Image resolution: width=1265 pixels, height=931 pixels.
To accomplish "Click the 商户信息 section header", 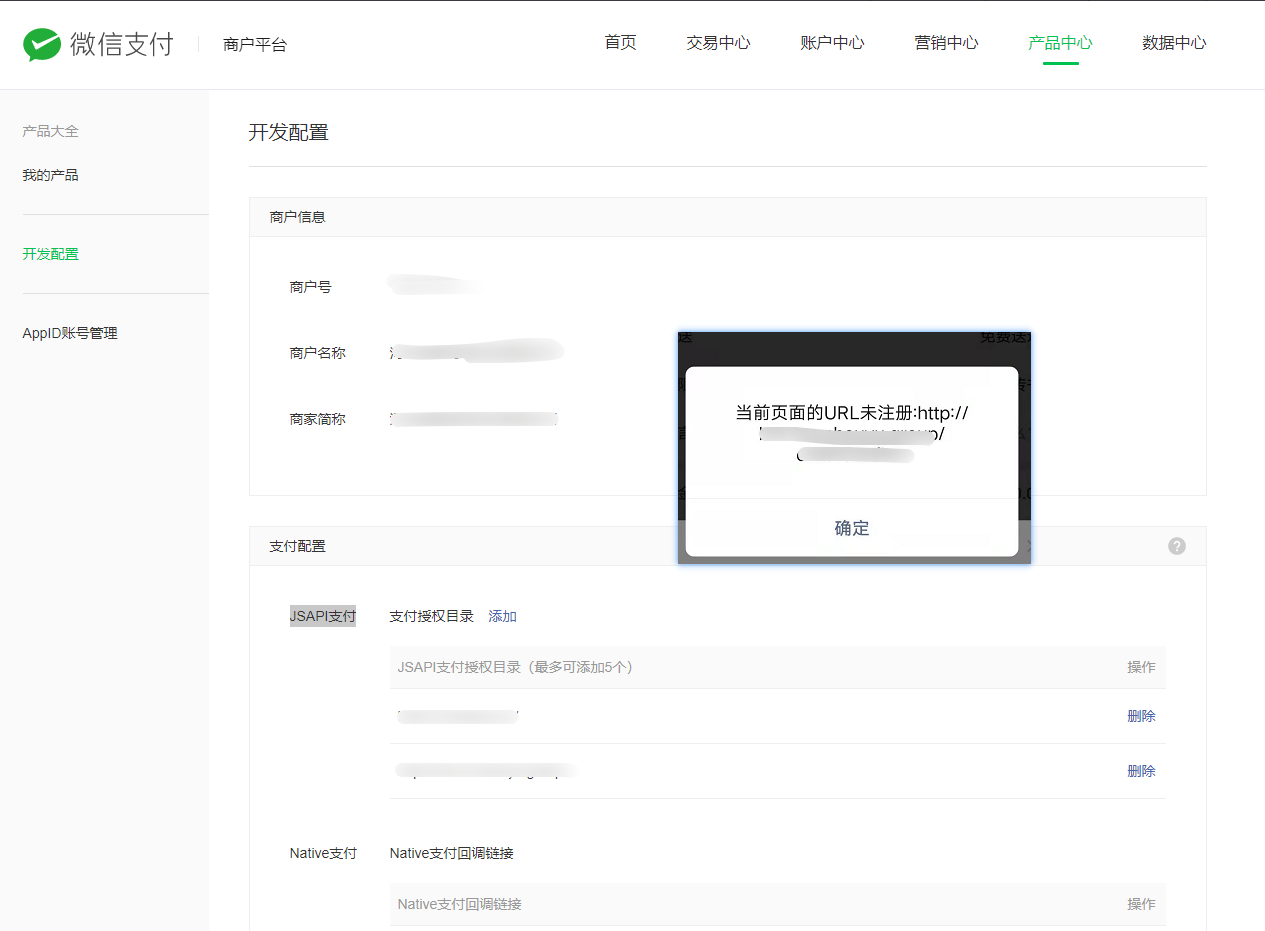I will (x=297, y=217).
